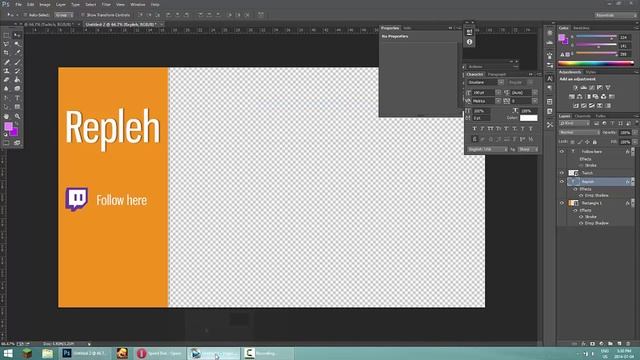Open the font size dropdown
Viewport: 640px width, 360px height.
498,93
